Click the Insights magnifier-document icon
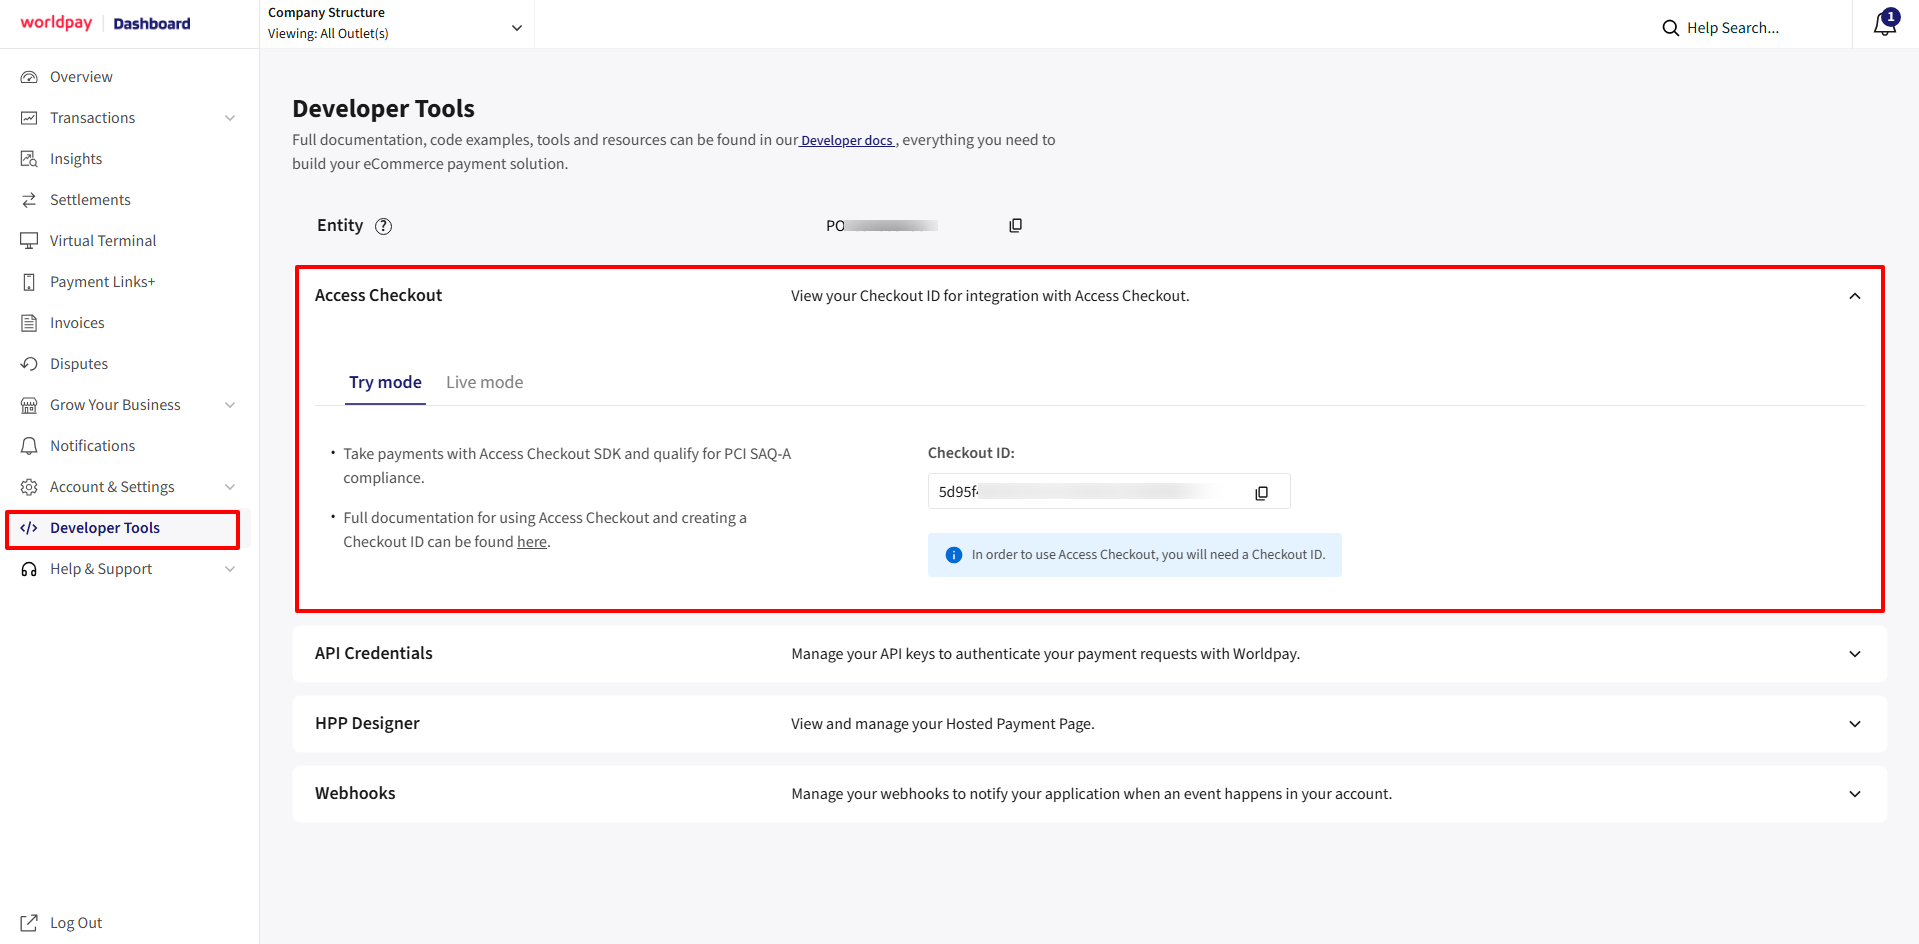The width and height of the screenshot is (1919, 944). coord(29,159)
